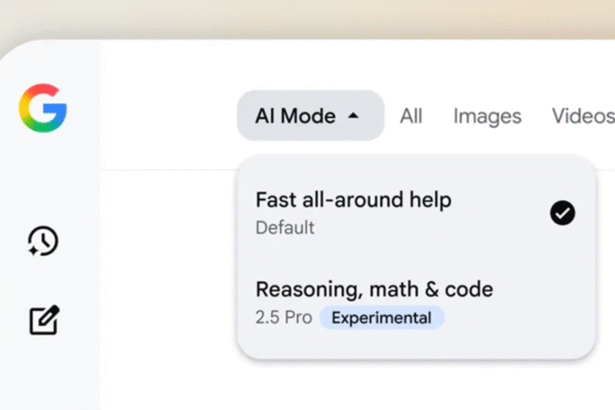Click the beige strip above the search page
615x410 pixels.
click(x=300, y=18)
